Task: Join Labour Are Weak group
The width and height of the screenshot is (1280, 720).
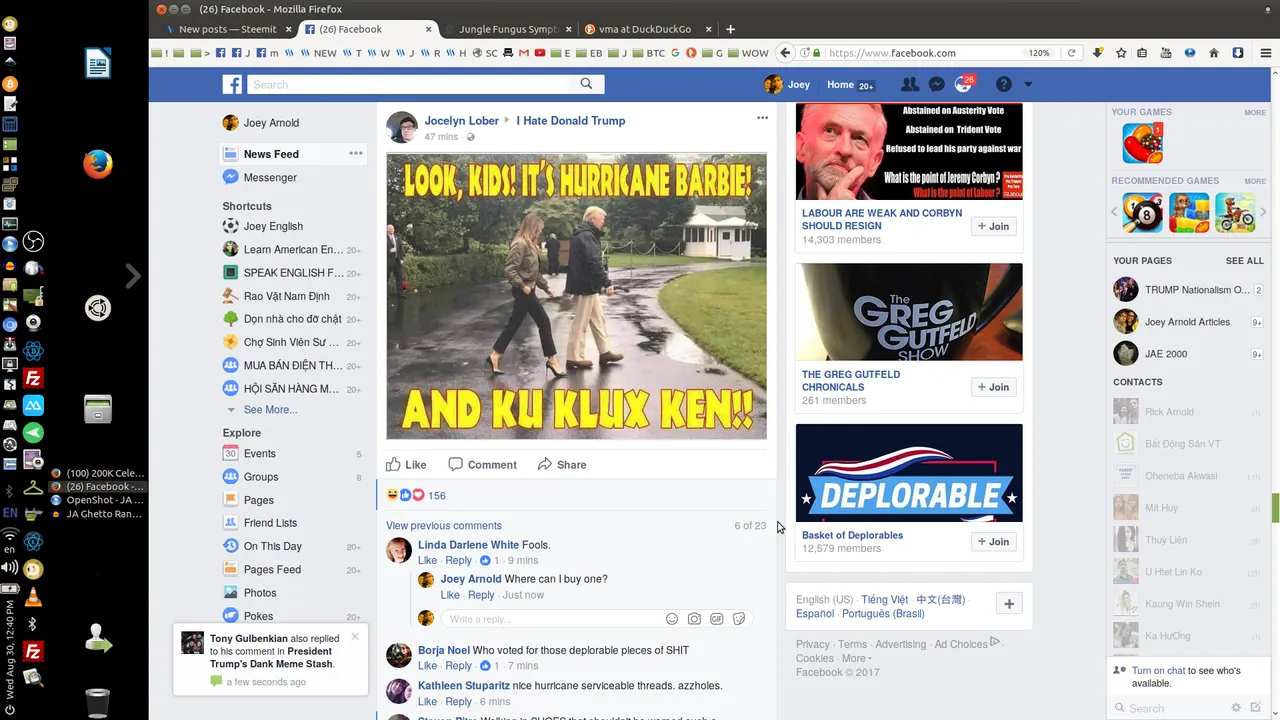Action: point(994,226)
